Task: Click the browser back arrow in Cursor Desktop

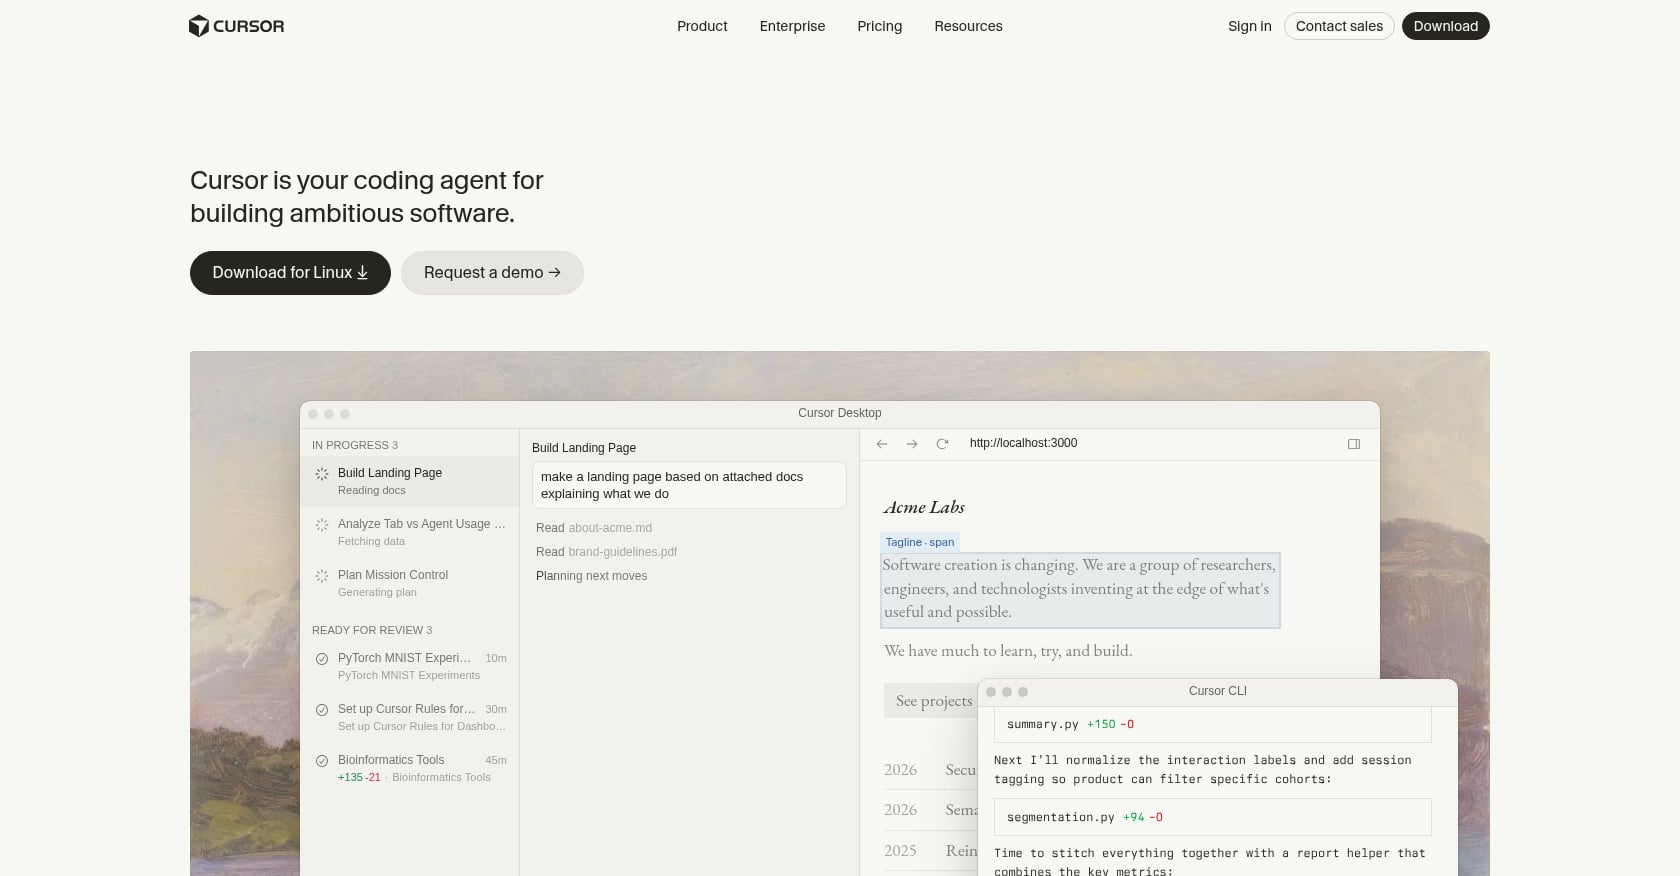Action: (882, 444)
